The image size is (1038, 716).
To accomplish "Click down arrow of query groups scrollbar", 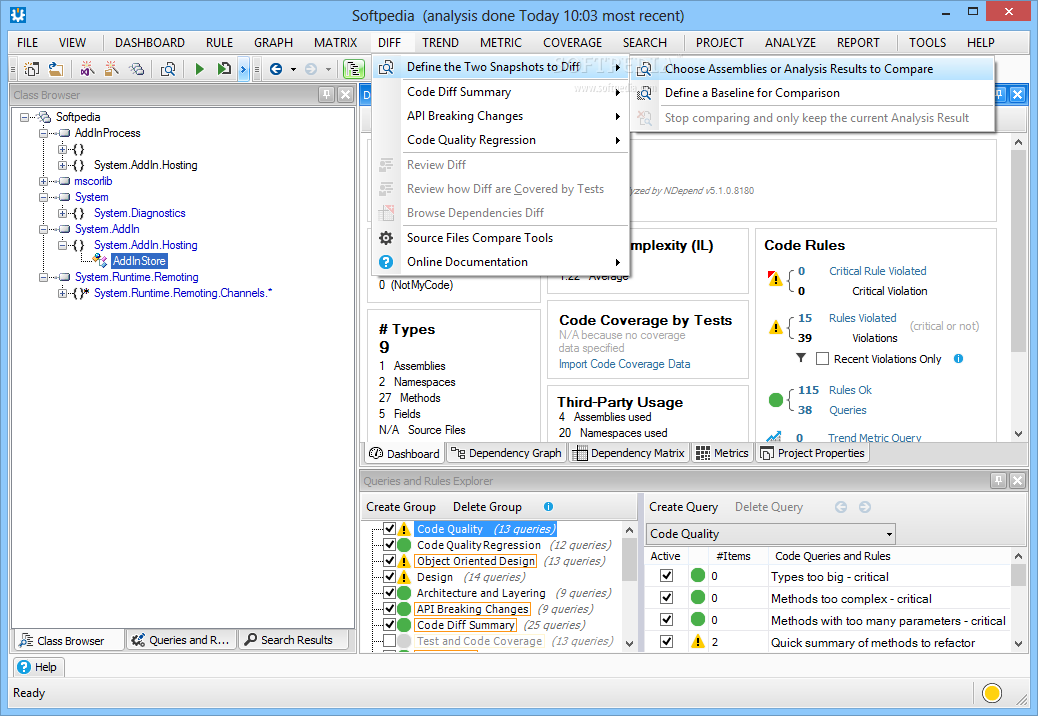I will (629, 643).
